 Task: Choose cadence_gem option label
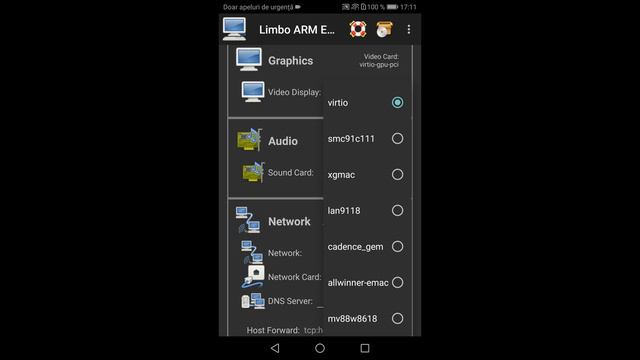point(355,247)
